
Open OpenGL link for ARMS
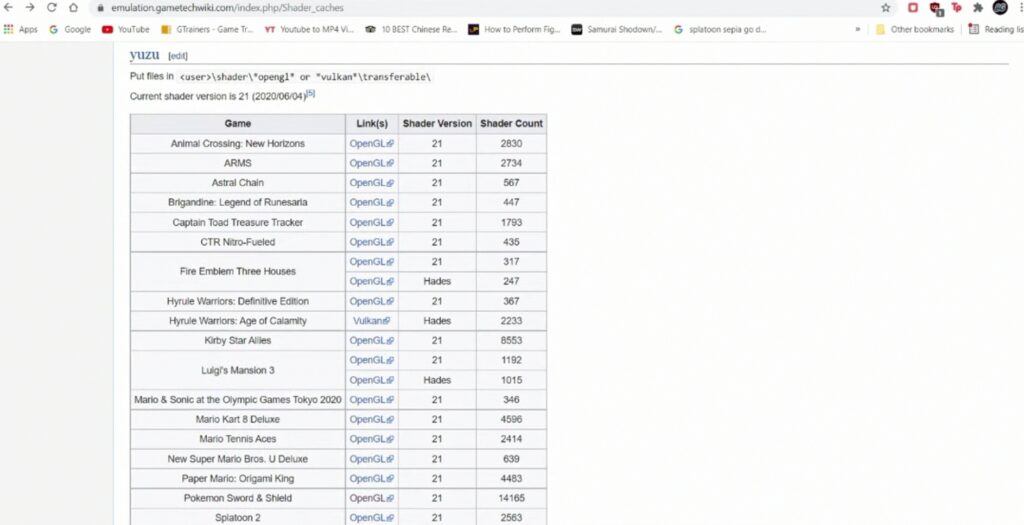372,163
